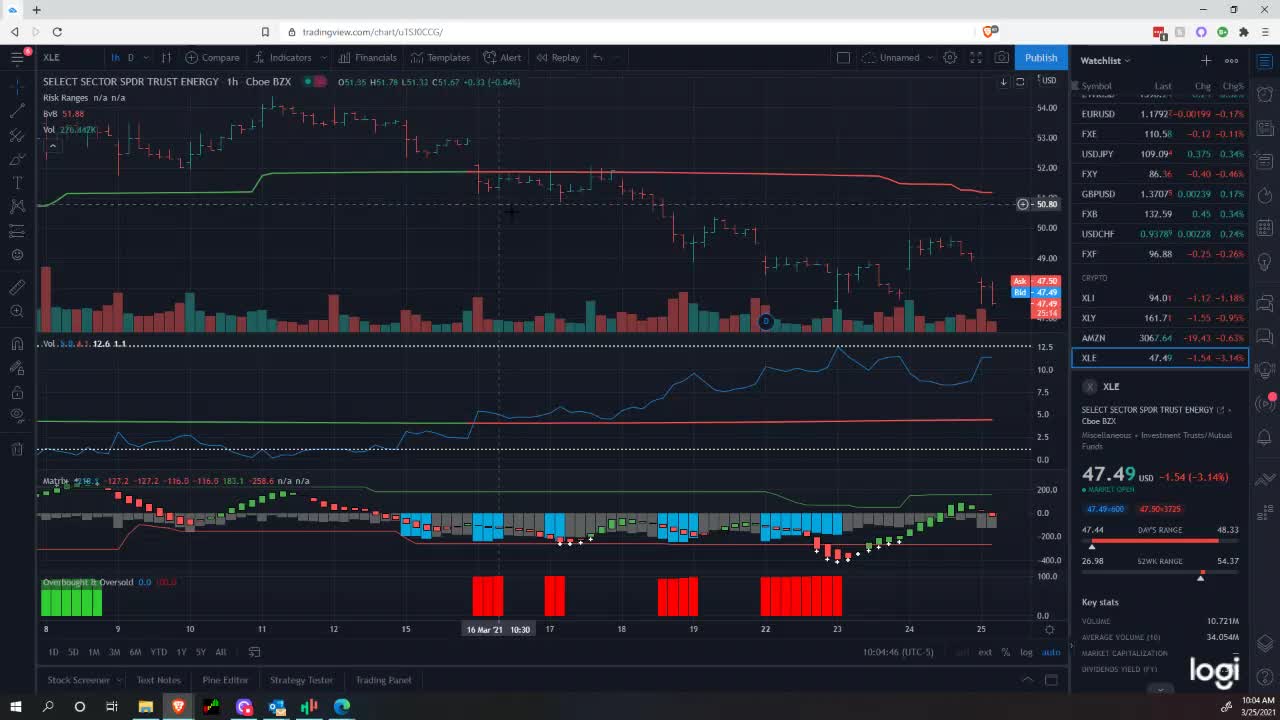
Task: Collapse the indicator legend arrow
Action: pos(52,145)
